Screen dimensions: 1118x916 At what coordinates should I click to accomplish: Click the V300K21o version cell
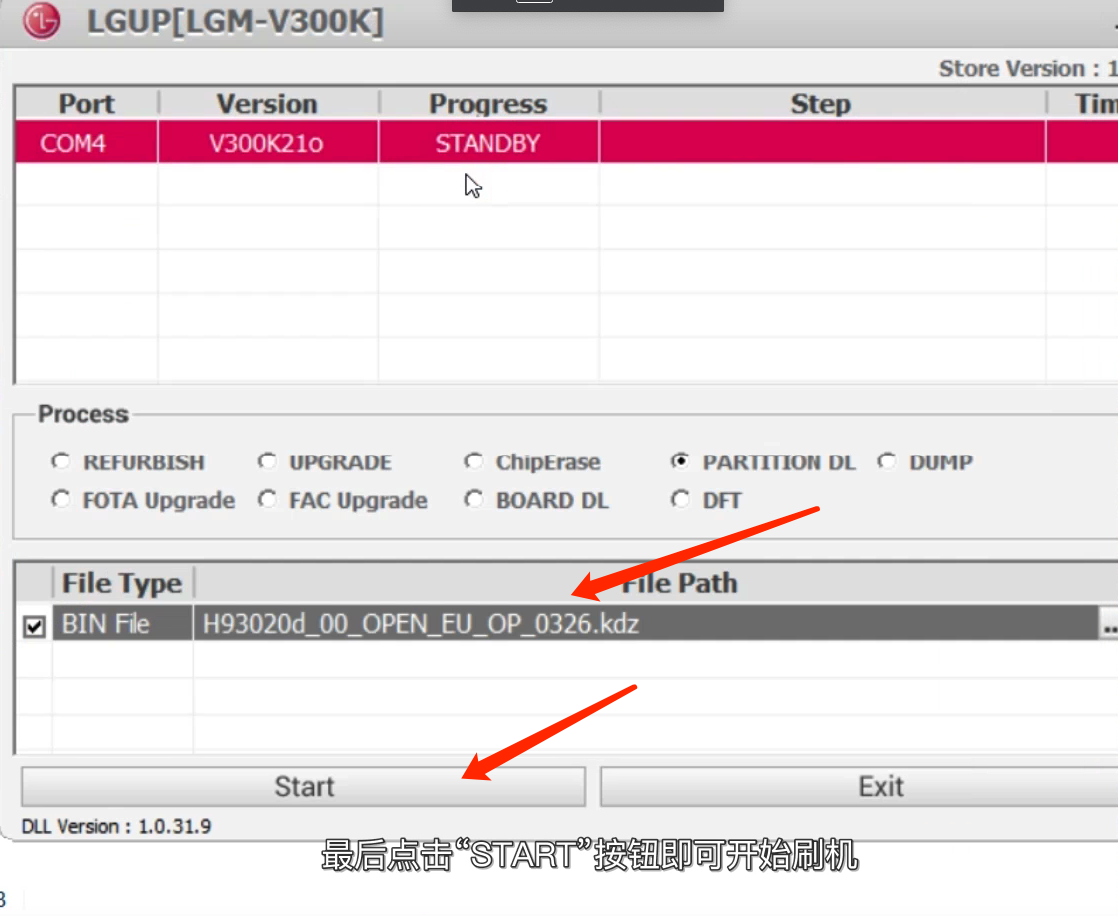[x=267, y=143]
